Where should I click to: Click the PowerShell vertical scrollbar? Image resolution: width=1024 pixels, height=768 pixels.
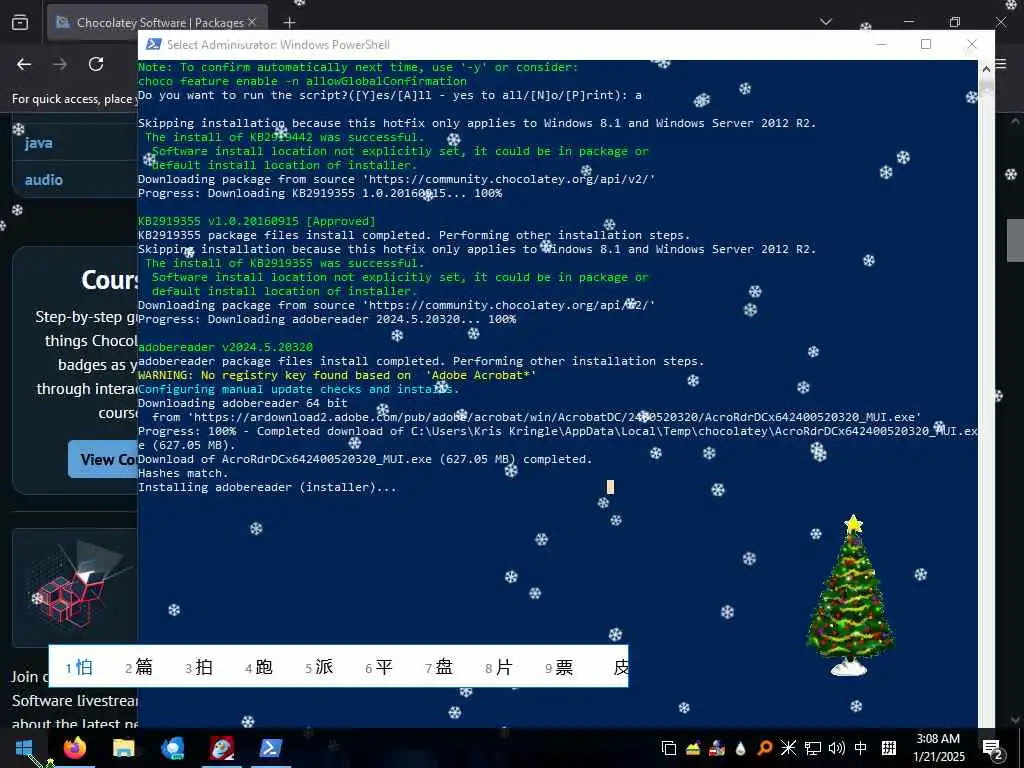coord(986,393)
